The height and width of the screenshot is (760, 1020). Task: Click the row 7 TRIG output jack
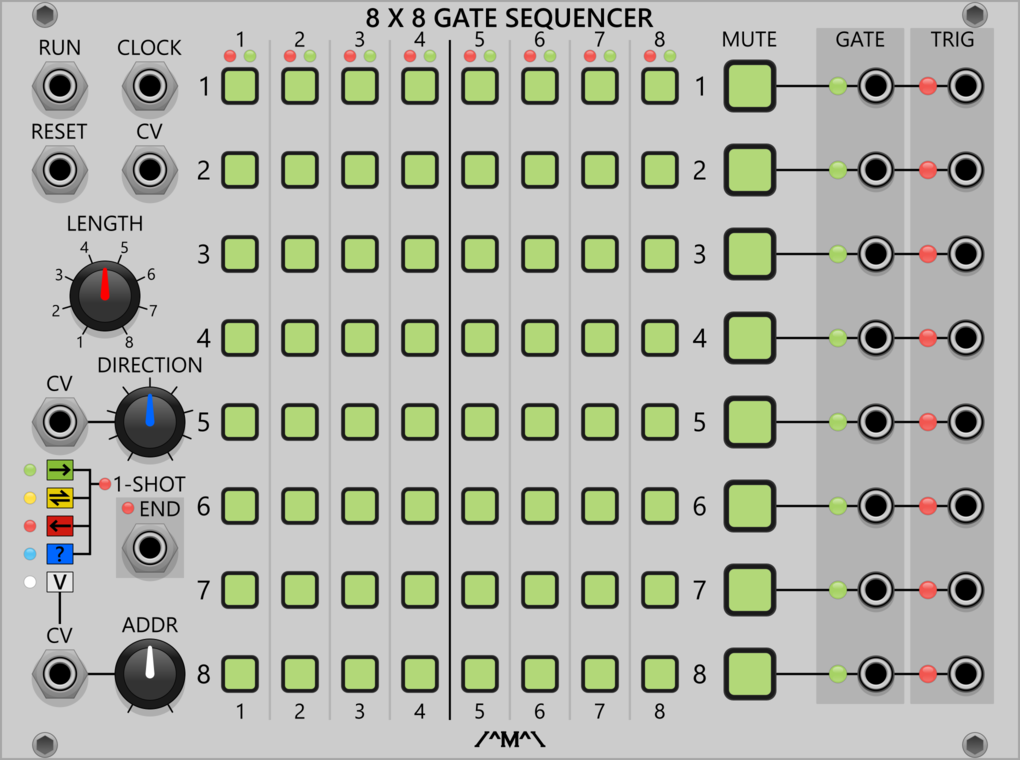tap(965, 590)
